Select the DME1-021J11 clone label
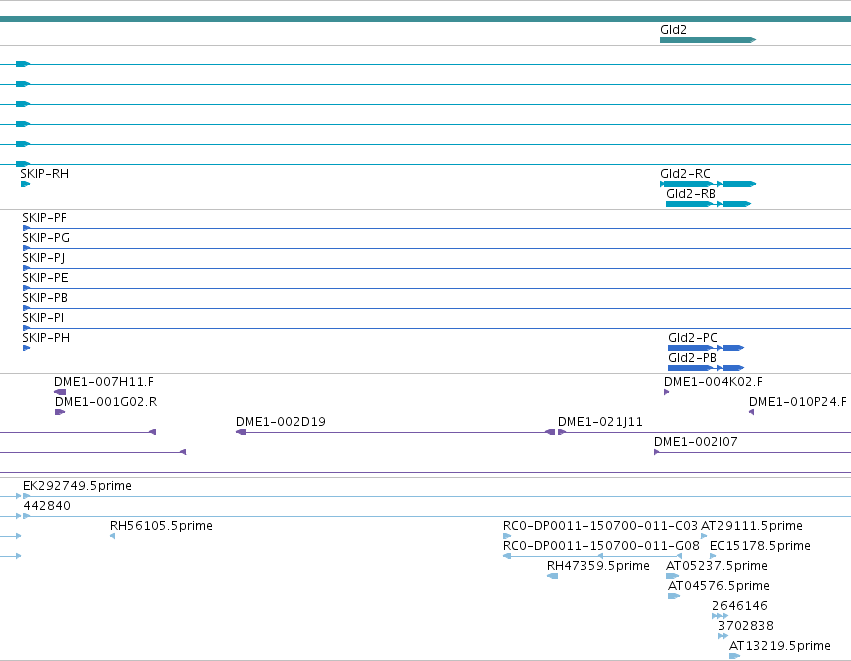851x661 pixels. point(600,422)
